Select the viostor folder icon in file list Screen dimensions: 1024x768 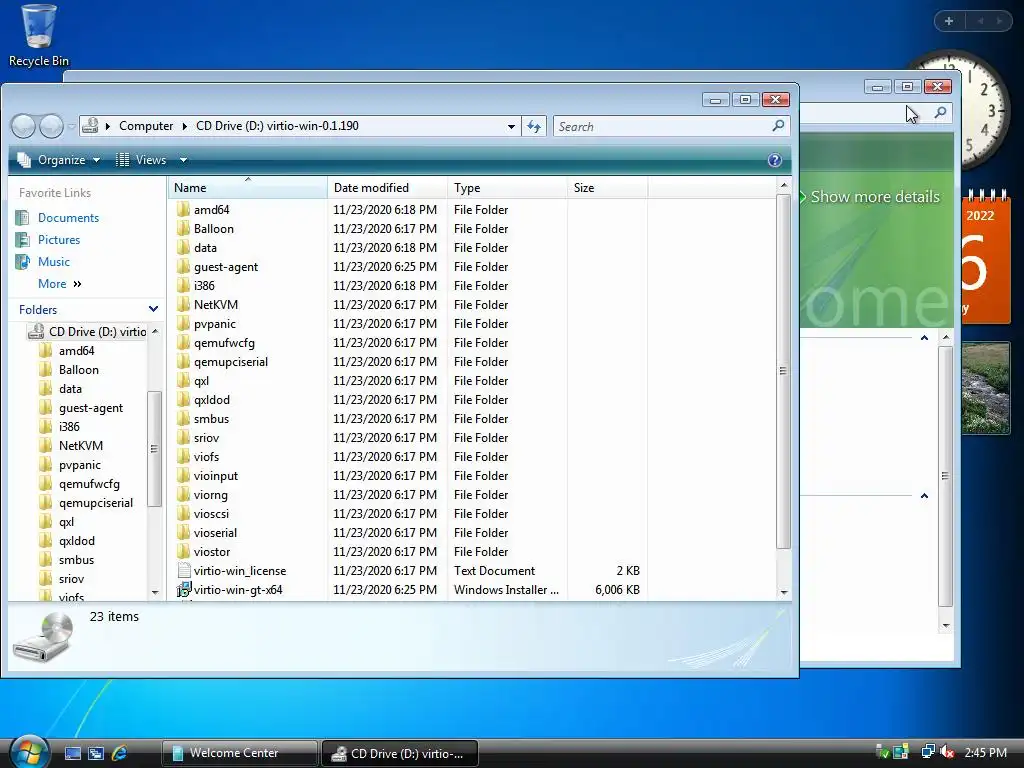(184, 551)
